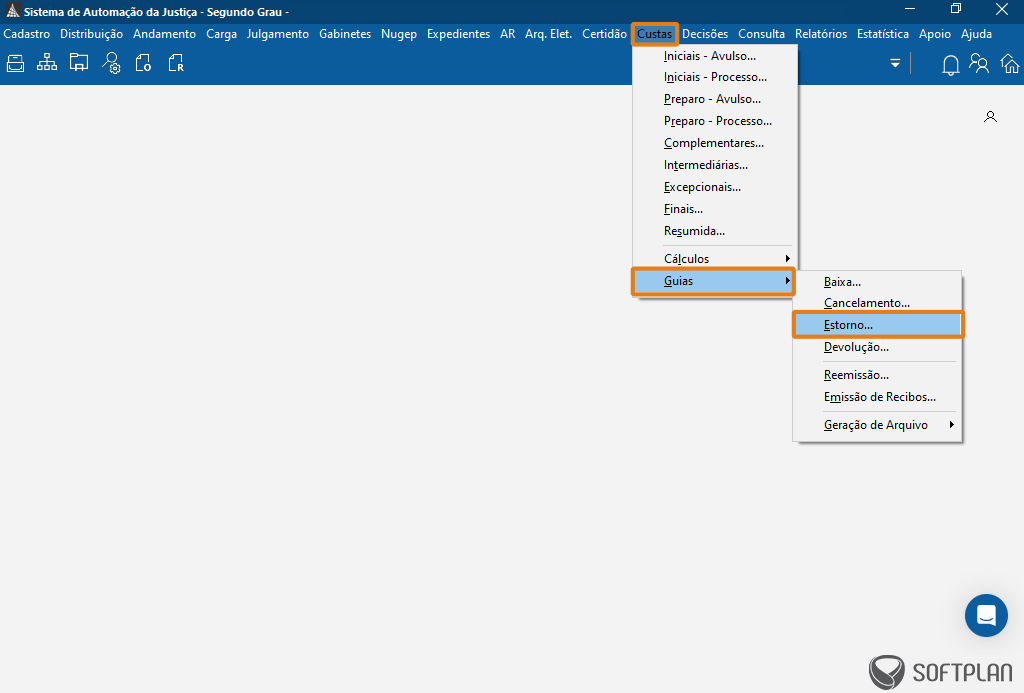Click the folder with printer toolbar icon

coord(79,63)
